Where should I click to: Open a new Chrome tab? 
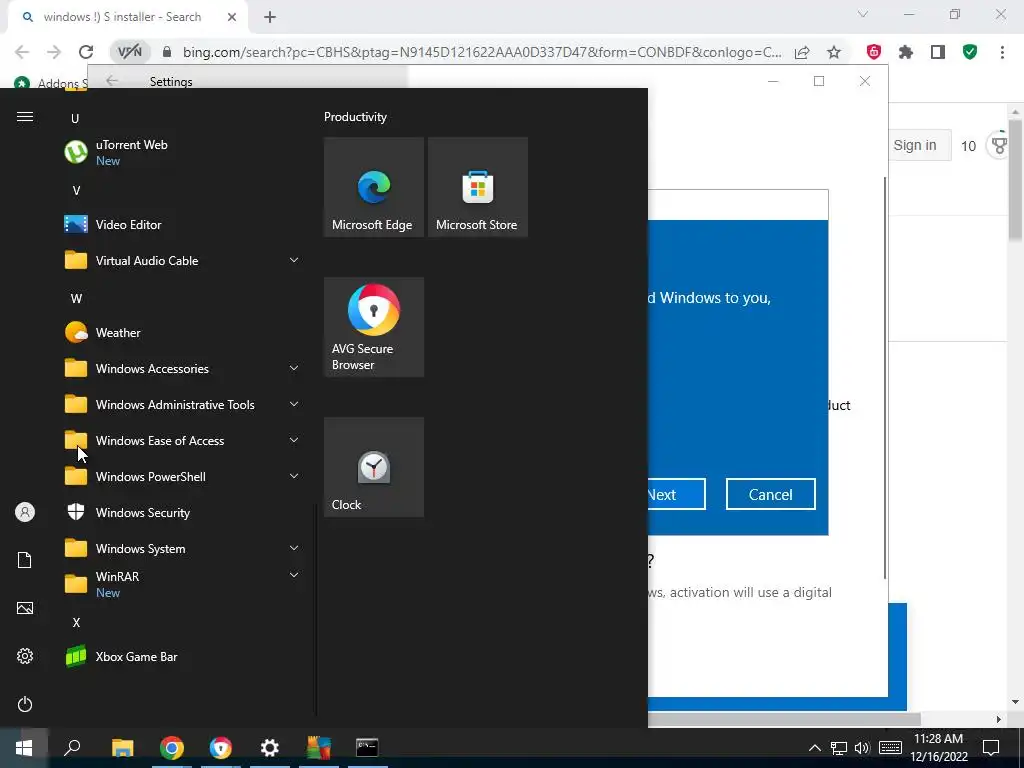tap(270, 18)
